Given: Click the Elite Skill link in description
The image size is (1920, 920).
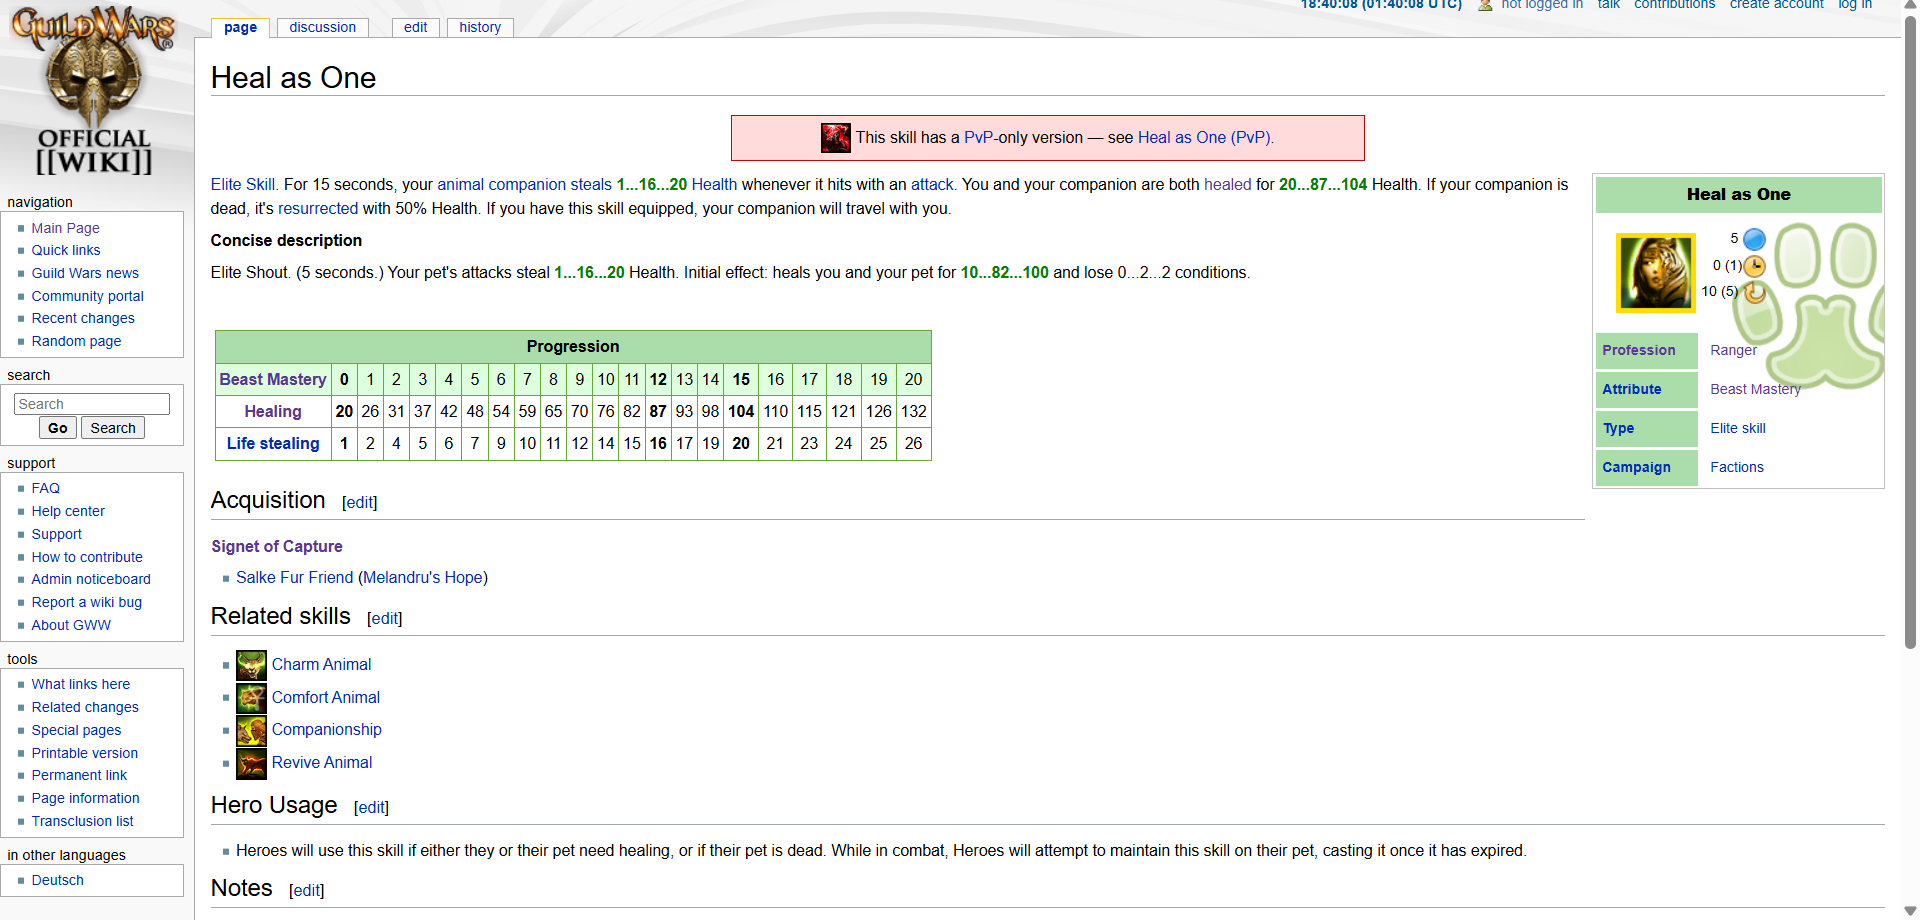Looking at the screenshot, I should pos(243,185).
